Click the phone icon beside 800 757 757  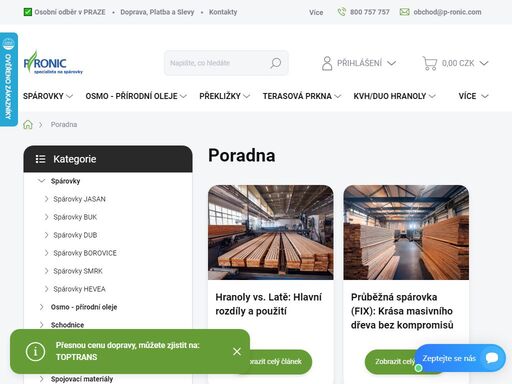[341, 12]
